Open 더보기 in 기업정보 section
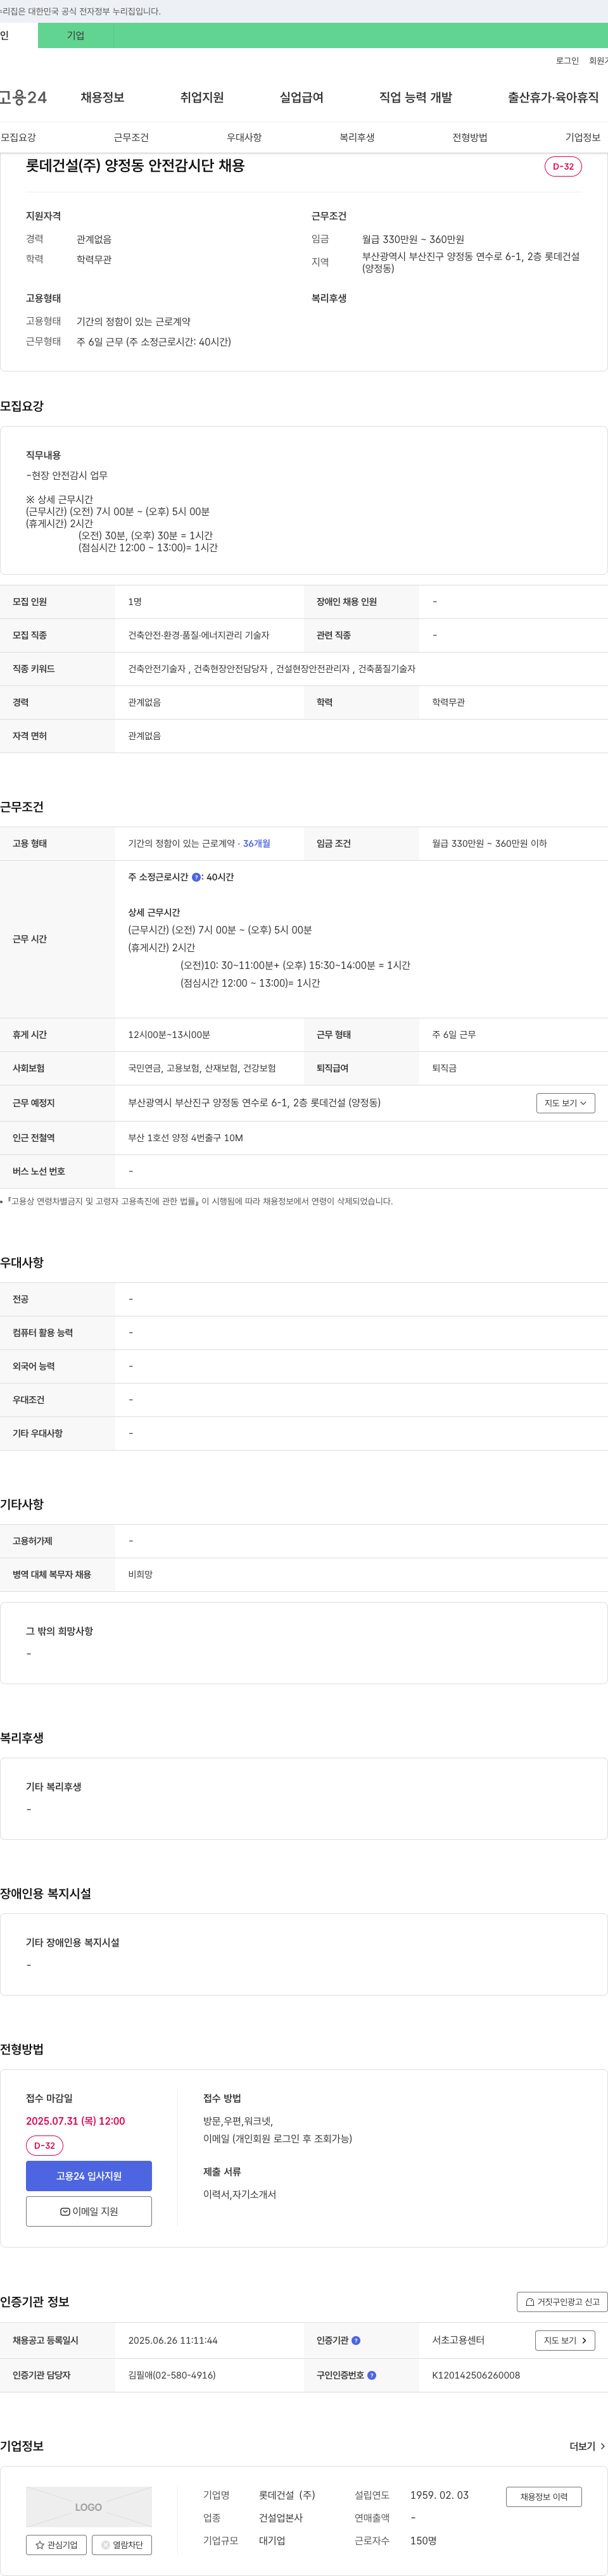The height and width of the screenshot is (2576, 608). pos(587,2446)
